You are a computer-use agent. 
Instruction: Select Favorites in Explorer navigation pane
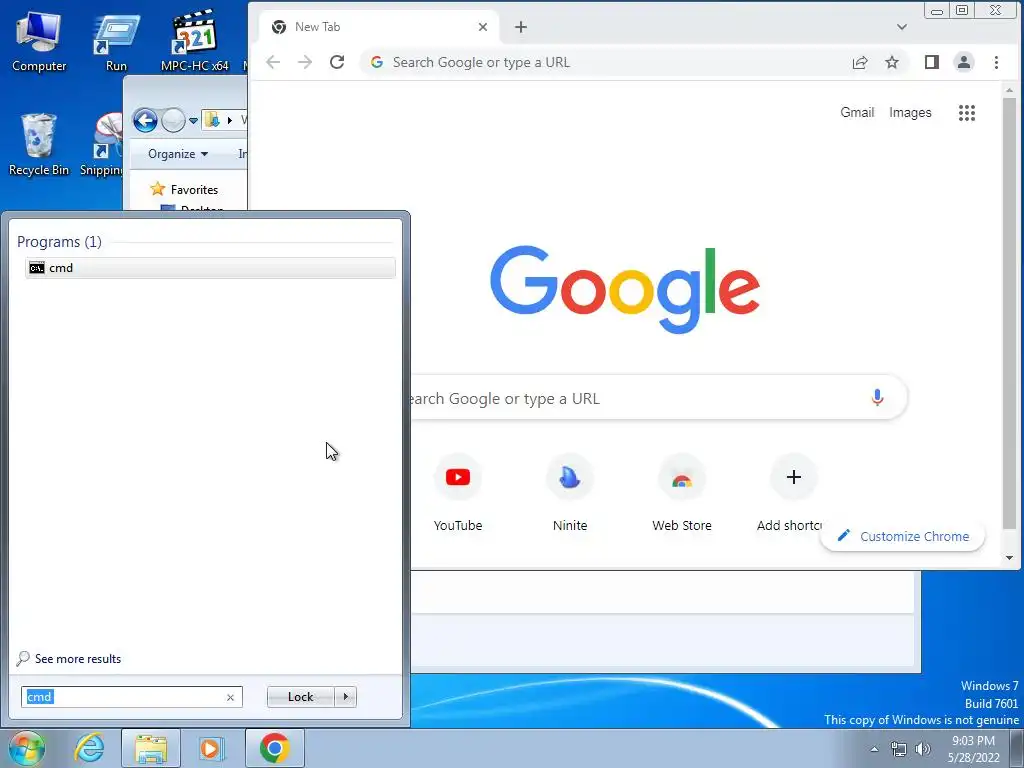(x=194, y=189)
